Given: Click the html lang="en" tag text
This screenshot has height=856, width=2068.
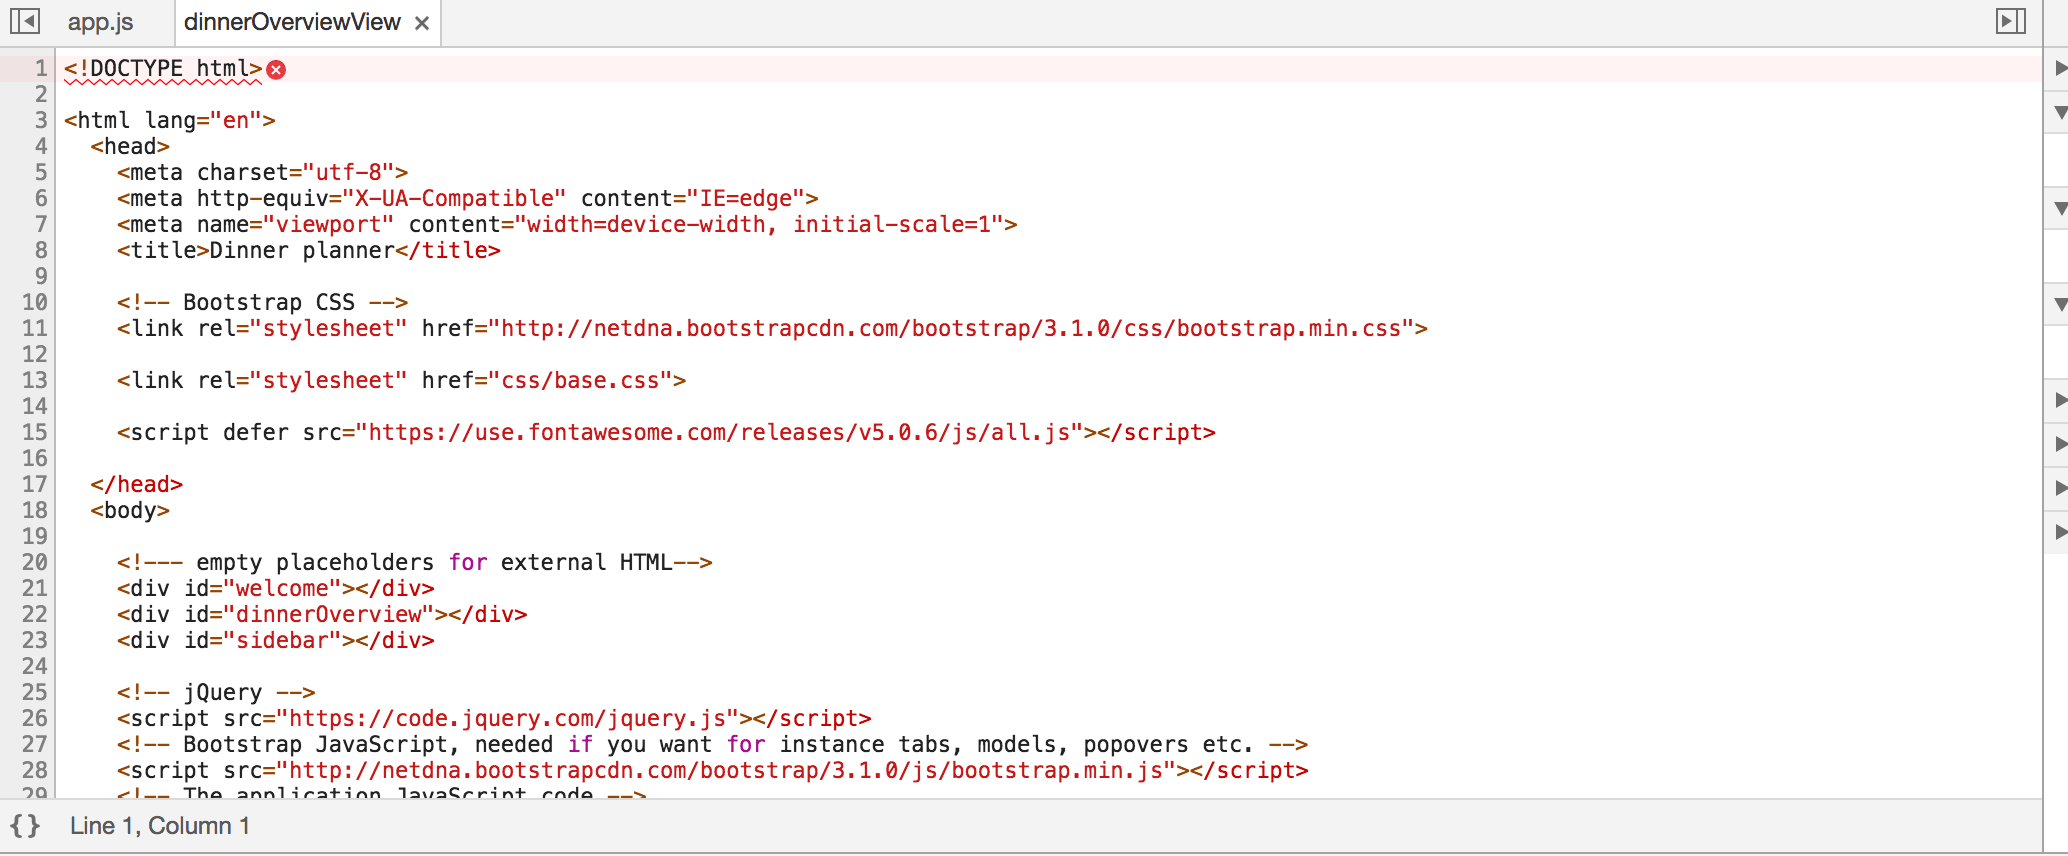Looking at the screenshot, I should coord(170,120).
